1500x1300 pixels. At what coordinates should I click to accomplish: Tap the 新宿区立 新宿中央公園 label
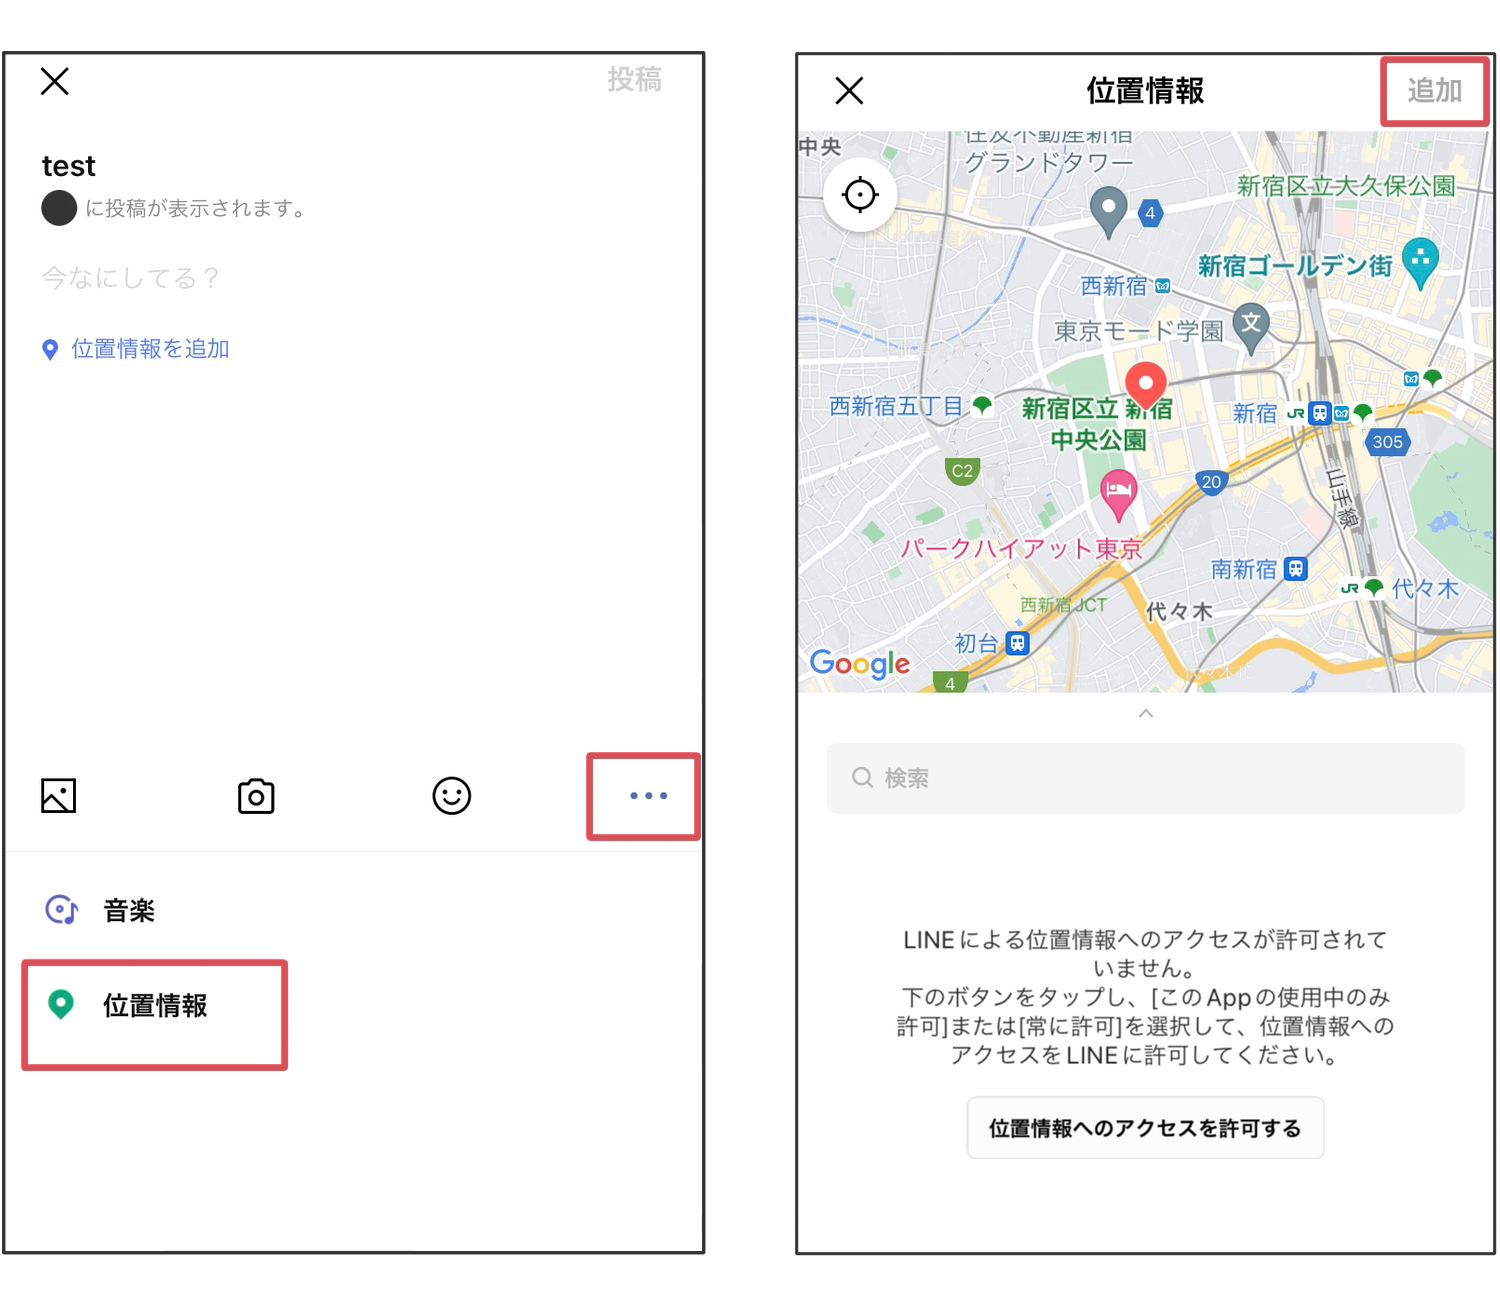(x=1097, y=423)
